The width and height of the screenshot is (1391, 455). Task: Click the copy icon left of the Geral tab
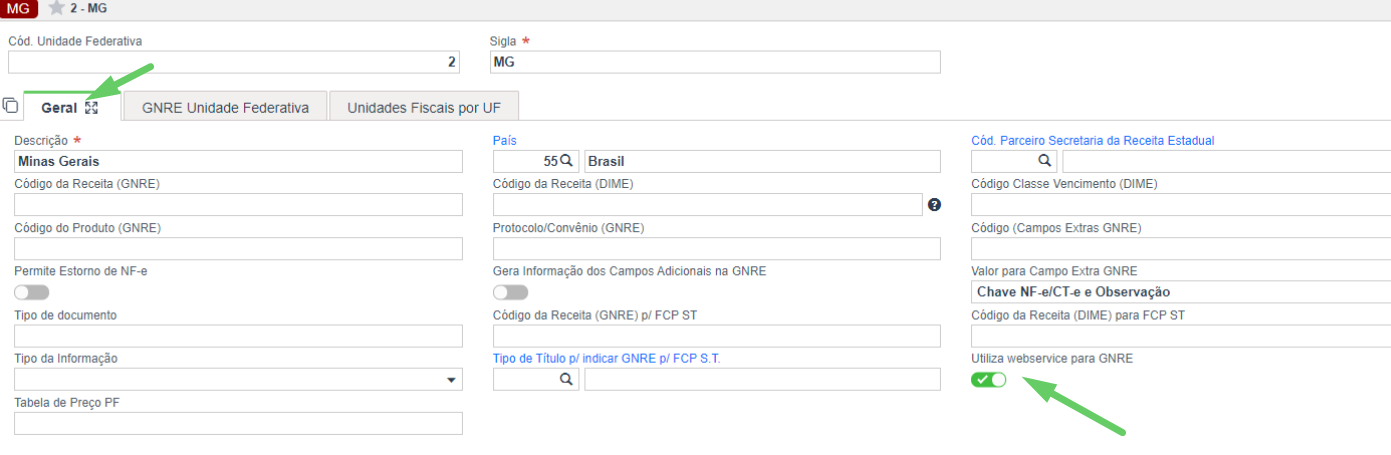click(10, 105)
